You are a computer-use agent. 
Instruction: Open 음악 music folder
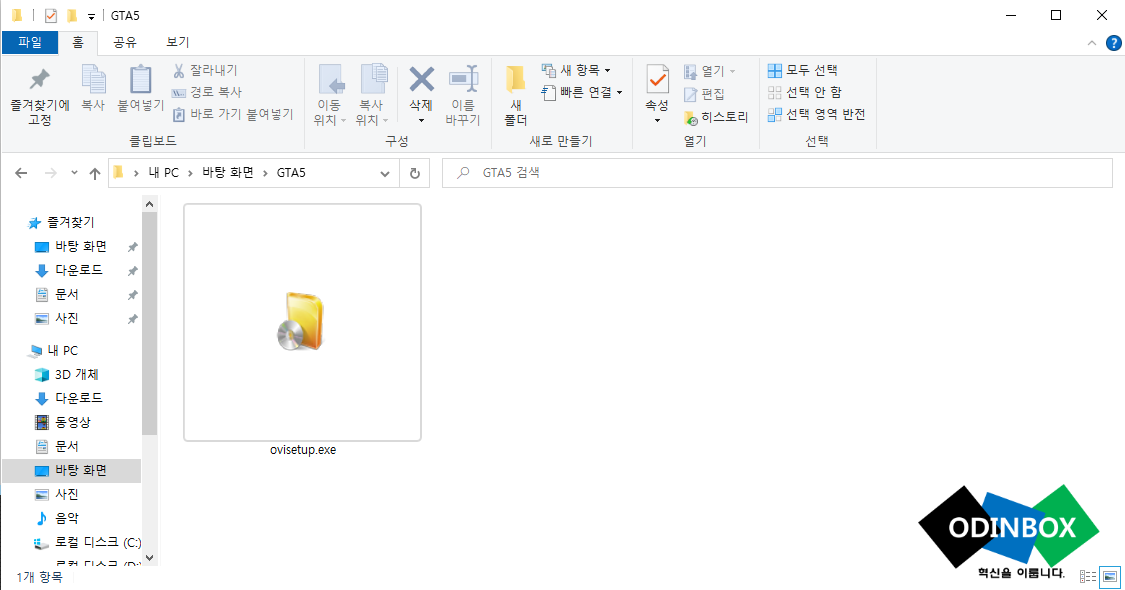pyautogui.click(x=67, y=518)
